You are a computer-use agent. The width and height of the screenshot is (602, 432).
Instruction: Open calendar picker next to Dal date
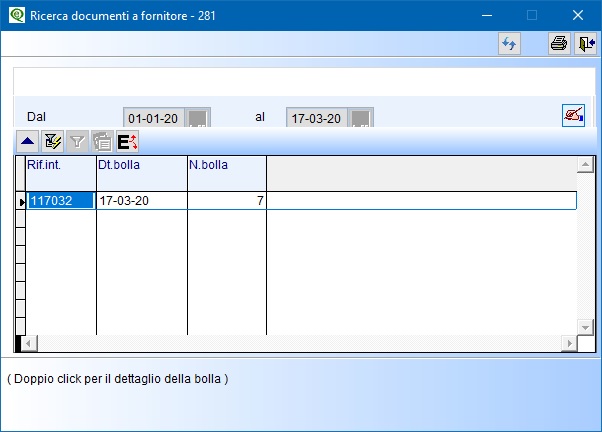[198, 118]
